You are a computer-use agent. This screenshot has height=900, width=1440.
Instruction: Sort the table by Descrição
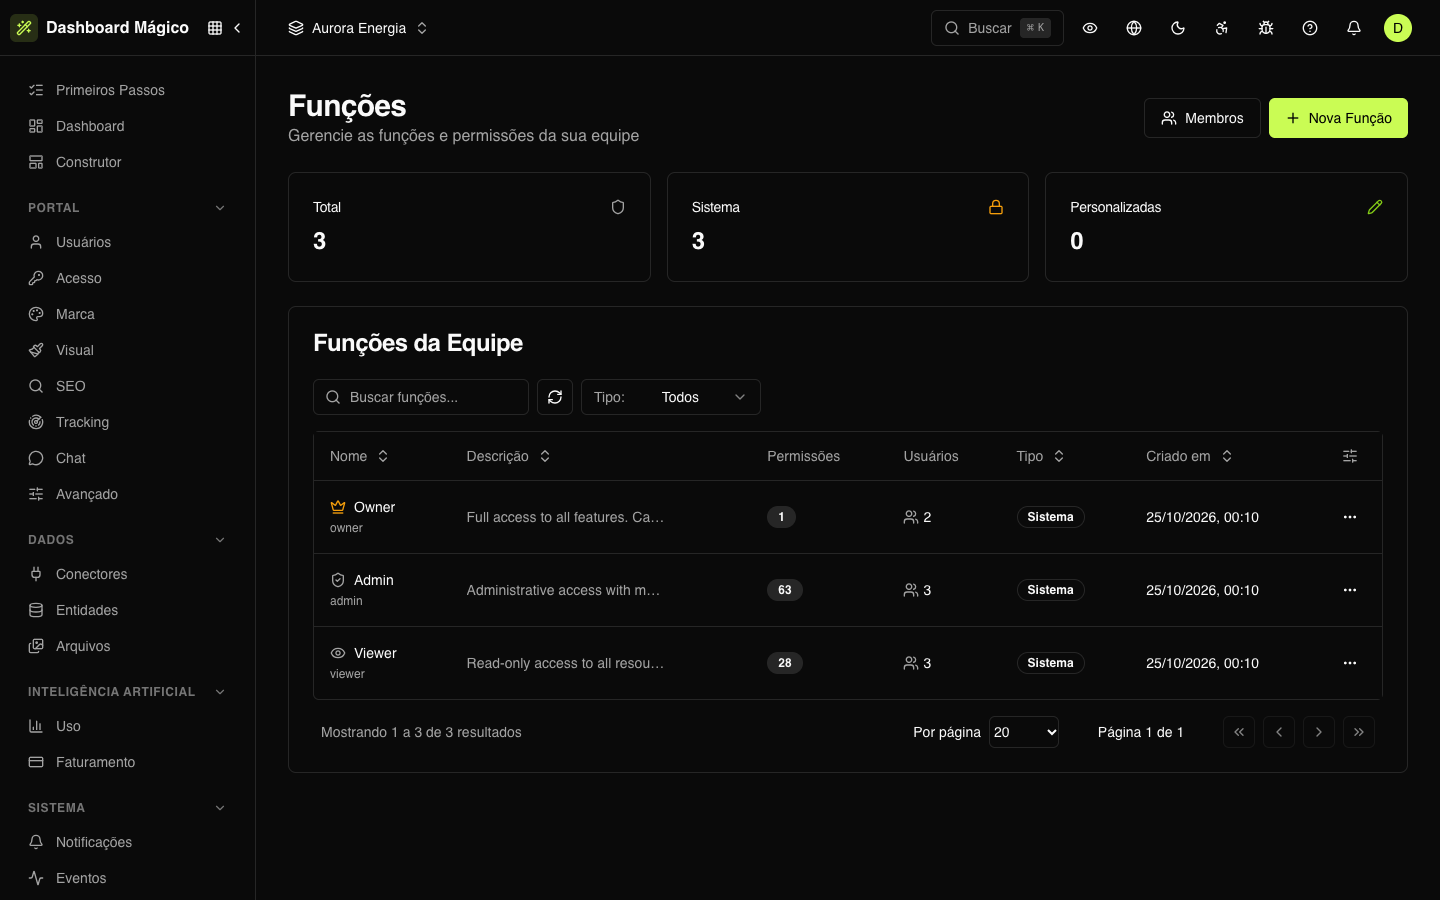508,456
